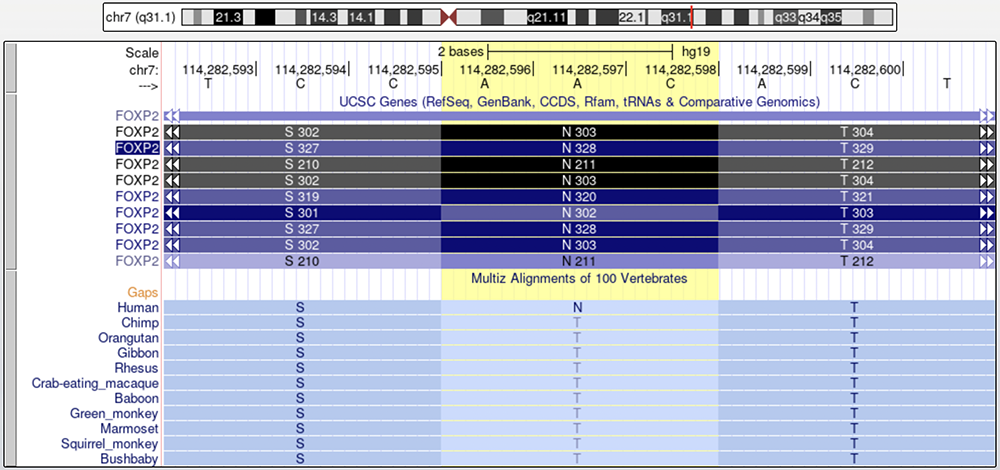1000x470 pixels.
Task: Click the q35 band on the ideogram
Action: [831, 17]
